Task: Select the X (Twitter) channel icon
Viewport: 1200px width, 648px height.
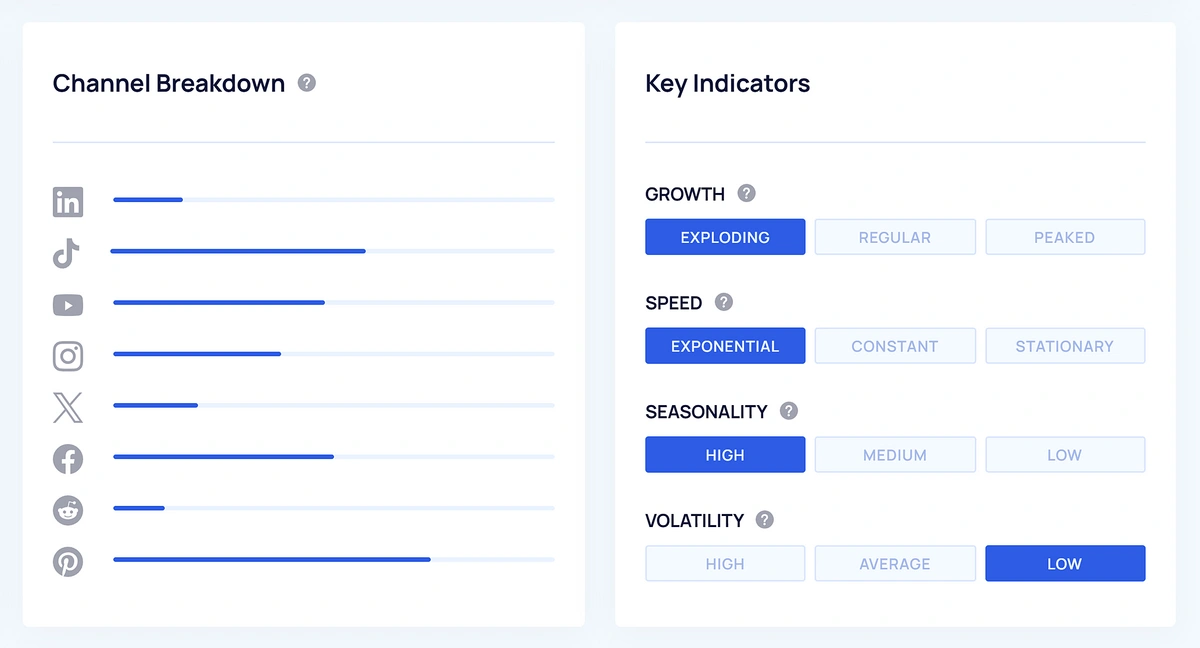Action: pyautogui.click(x=68, y=408)
